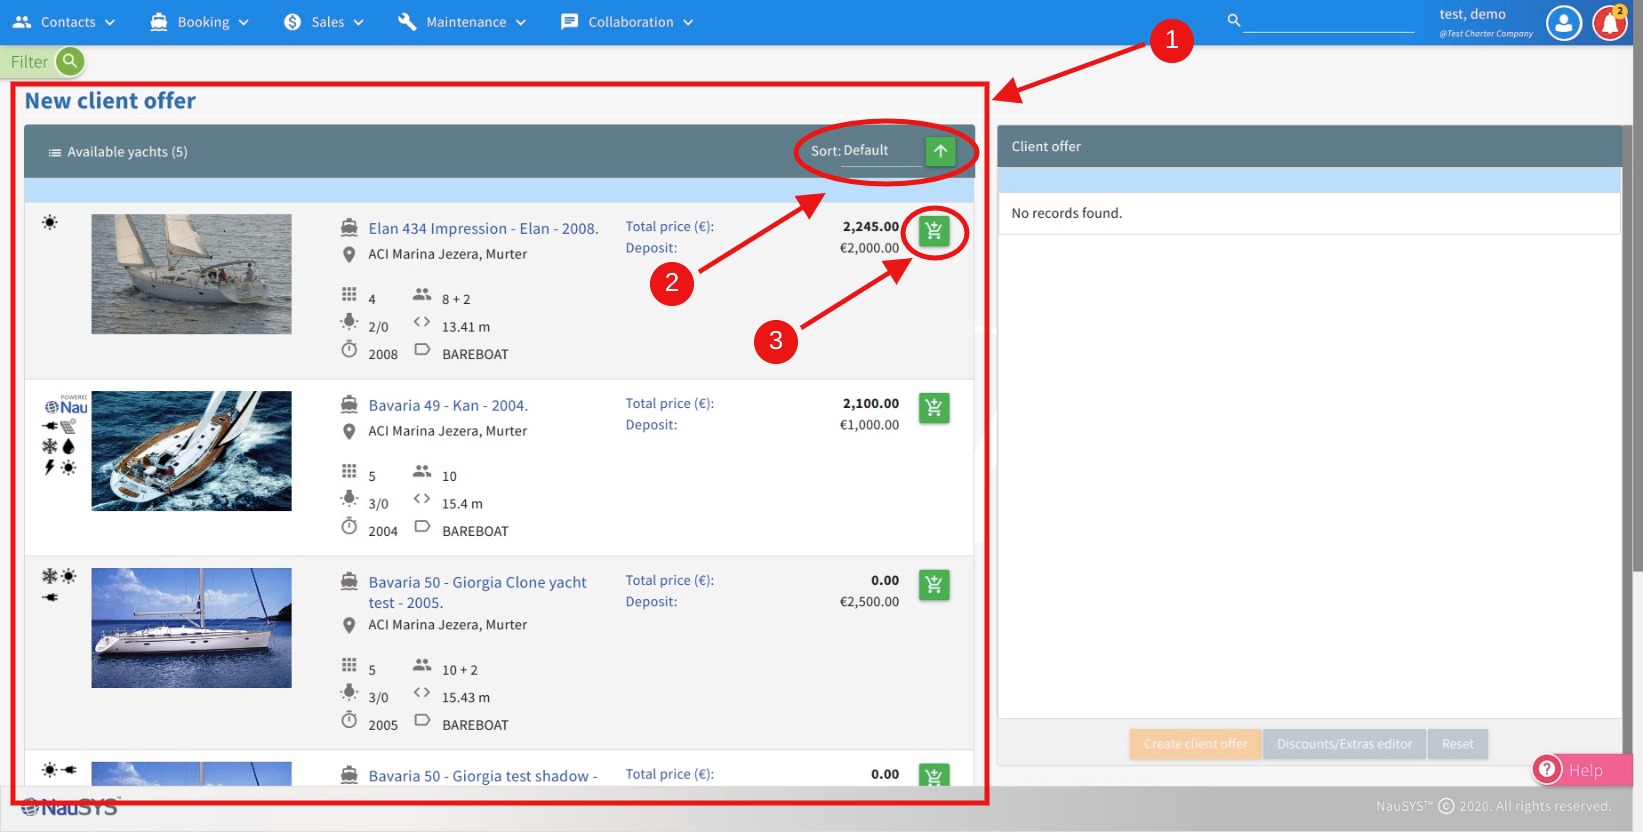Click 'No records found.' text
Screen dimensions: 1643x832
click(x=1066, y=213)
